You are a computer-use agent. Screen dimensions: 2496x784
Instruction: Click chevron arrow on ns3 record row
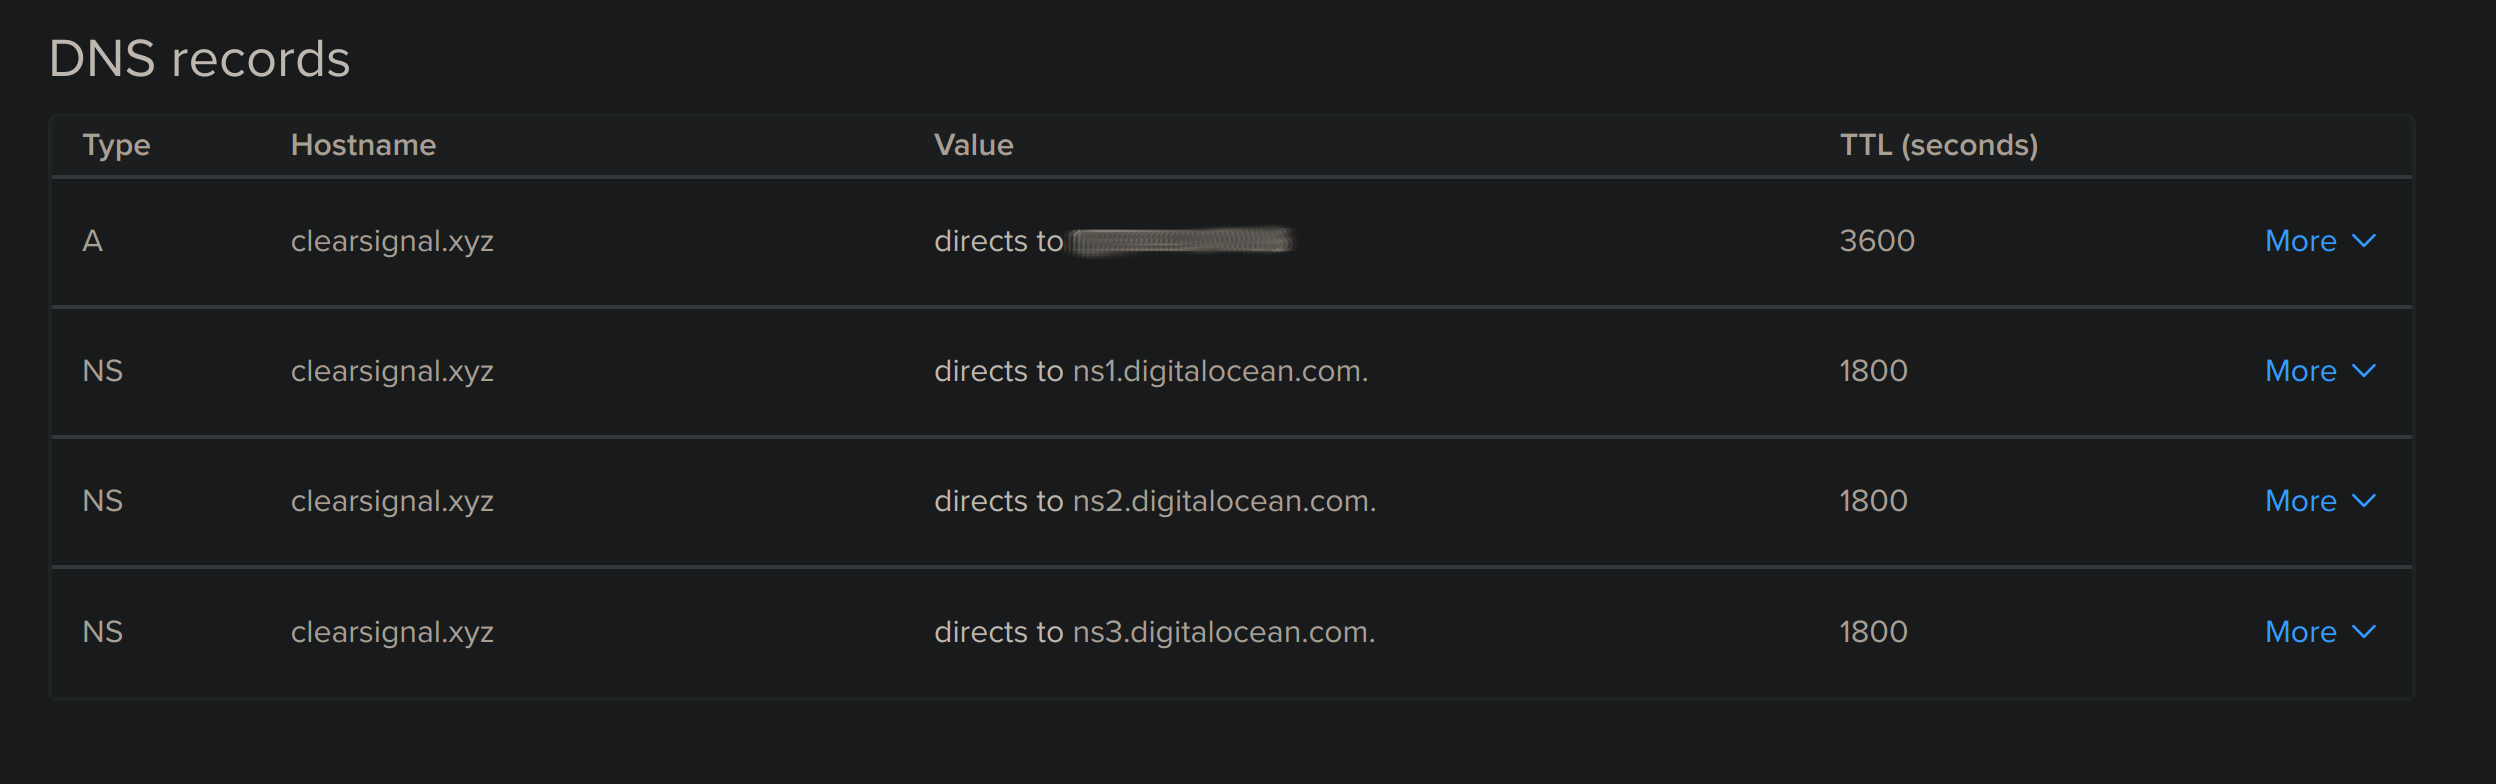2364,632
